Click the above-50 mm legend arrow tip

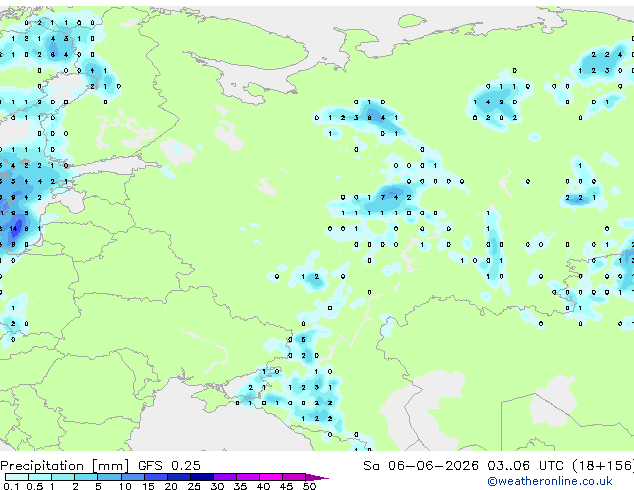pos(317,477)
